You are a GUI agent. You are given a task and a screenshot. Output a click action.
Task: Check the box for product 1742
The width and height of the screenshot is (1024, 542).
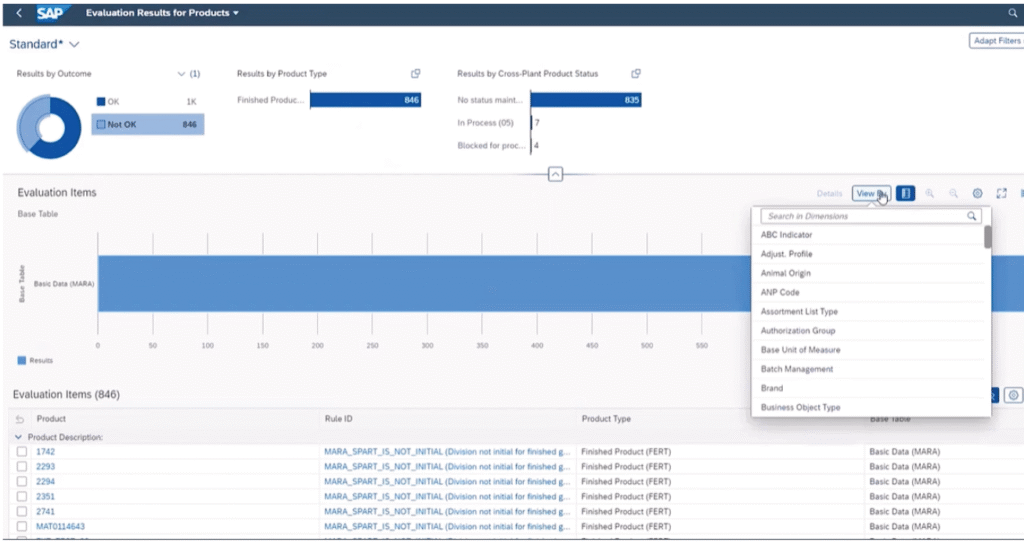[x=22, y=452]
